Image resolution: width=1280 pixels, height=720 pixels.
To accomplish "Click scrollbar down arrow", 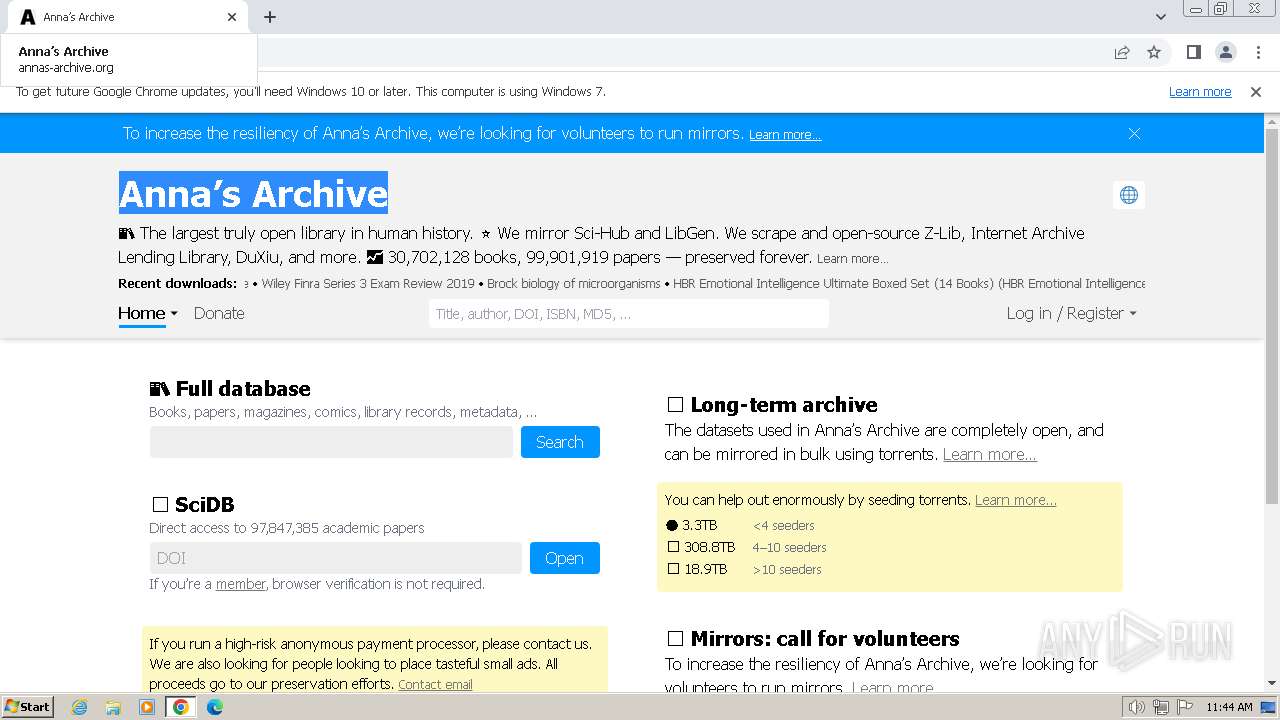I will (1272, 684).
